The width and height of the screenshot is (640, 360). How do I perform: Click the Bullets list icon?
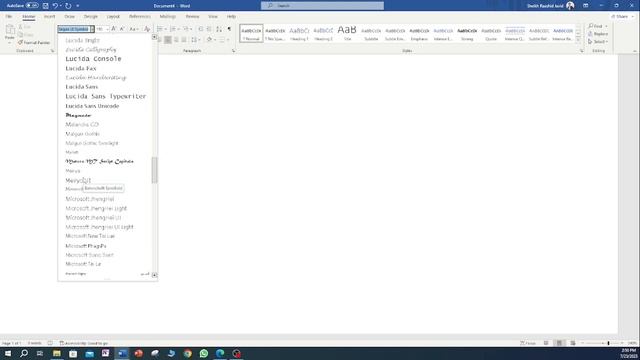point(160,29)
